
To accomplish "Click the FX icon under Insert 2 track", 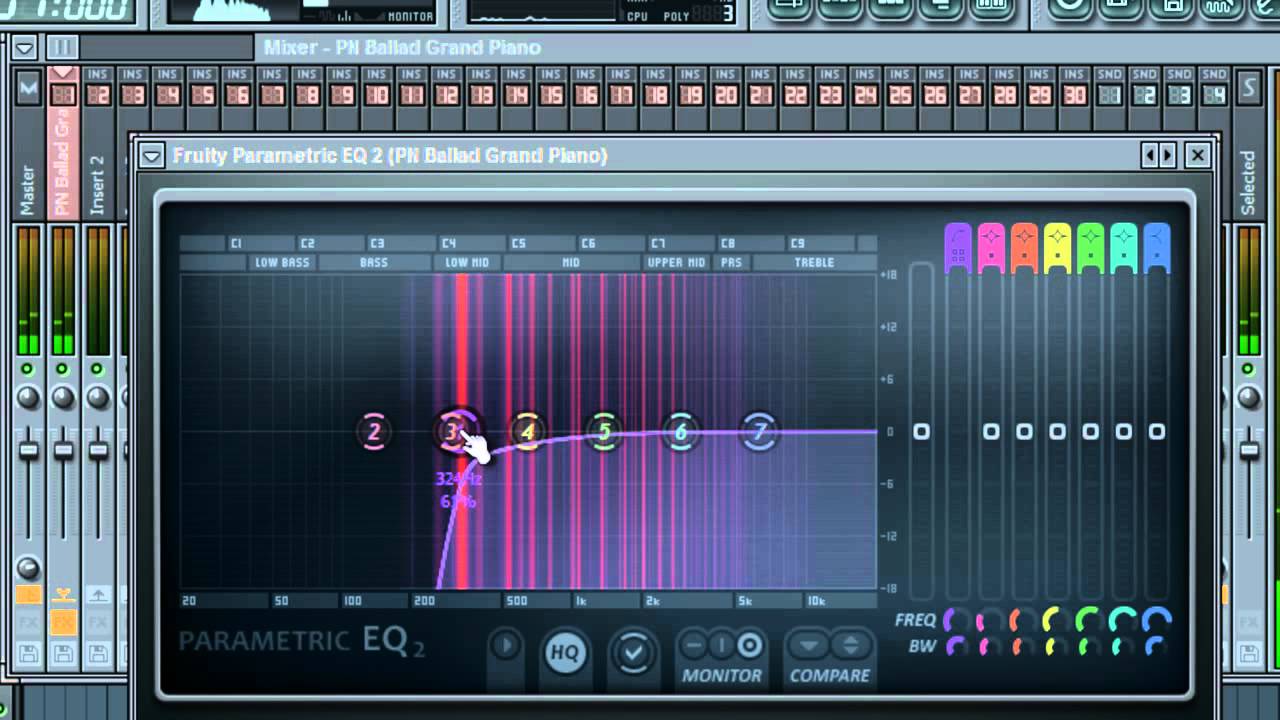I will [x=98, y=622].
